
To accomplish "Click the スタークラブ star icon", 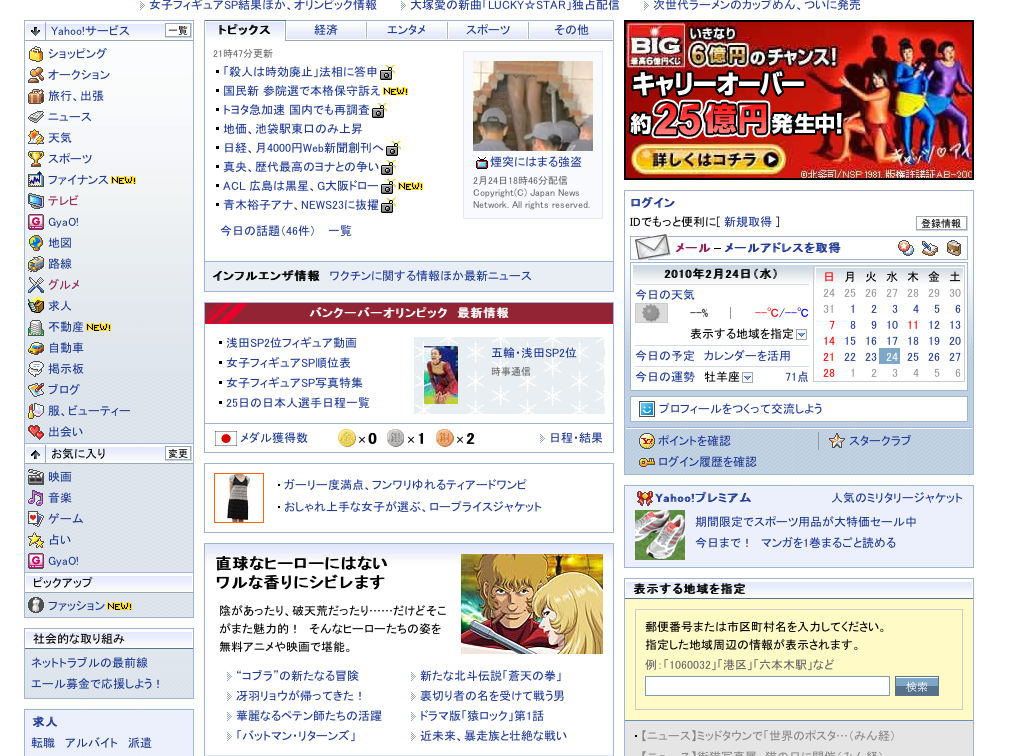I will (x=836, y=441).
